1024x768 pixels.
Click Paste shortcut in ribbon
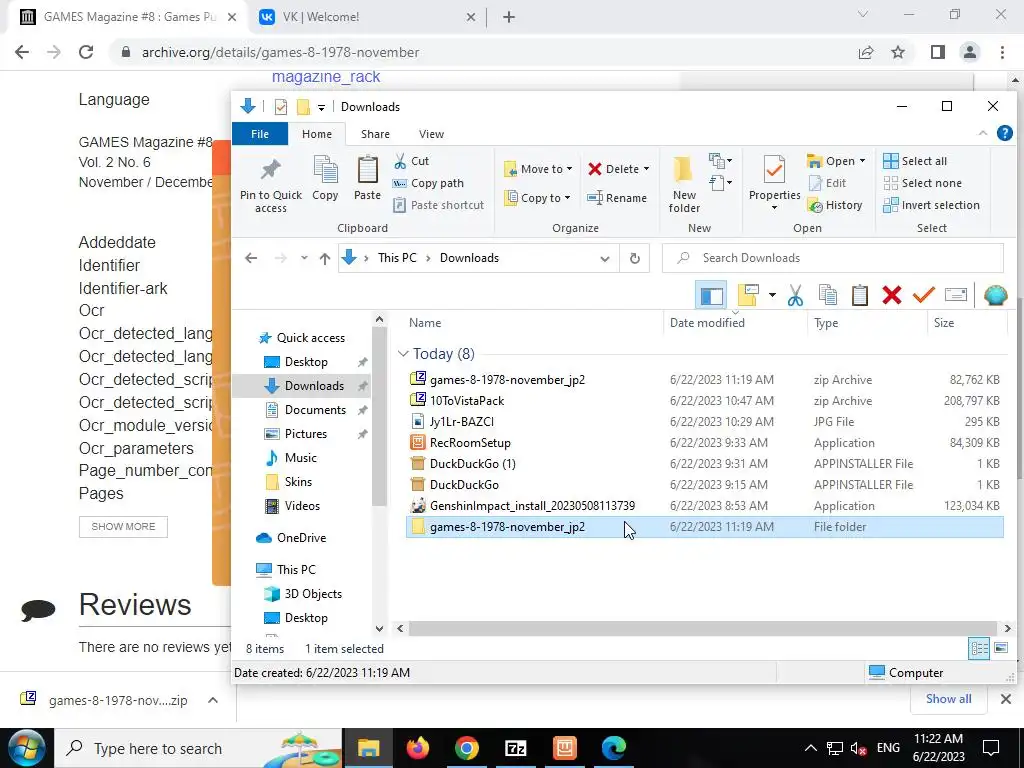pyautogui.click(x=439, y=205)
